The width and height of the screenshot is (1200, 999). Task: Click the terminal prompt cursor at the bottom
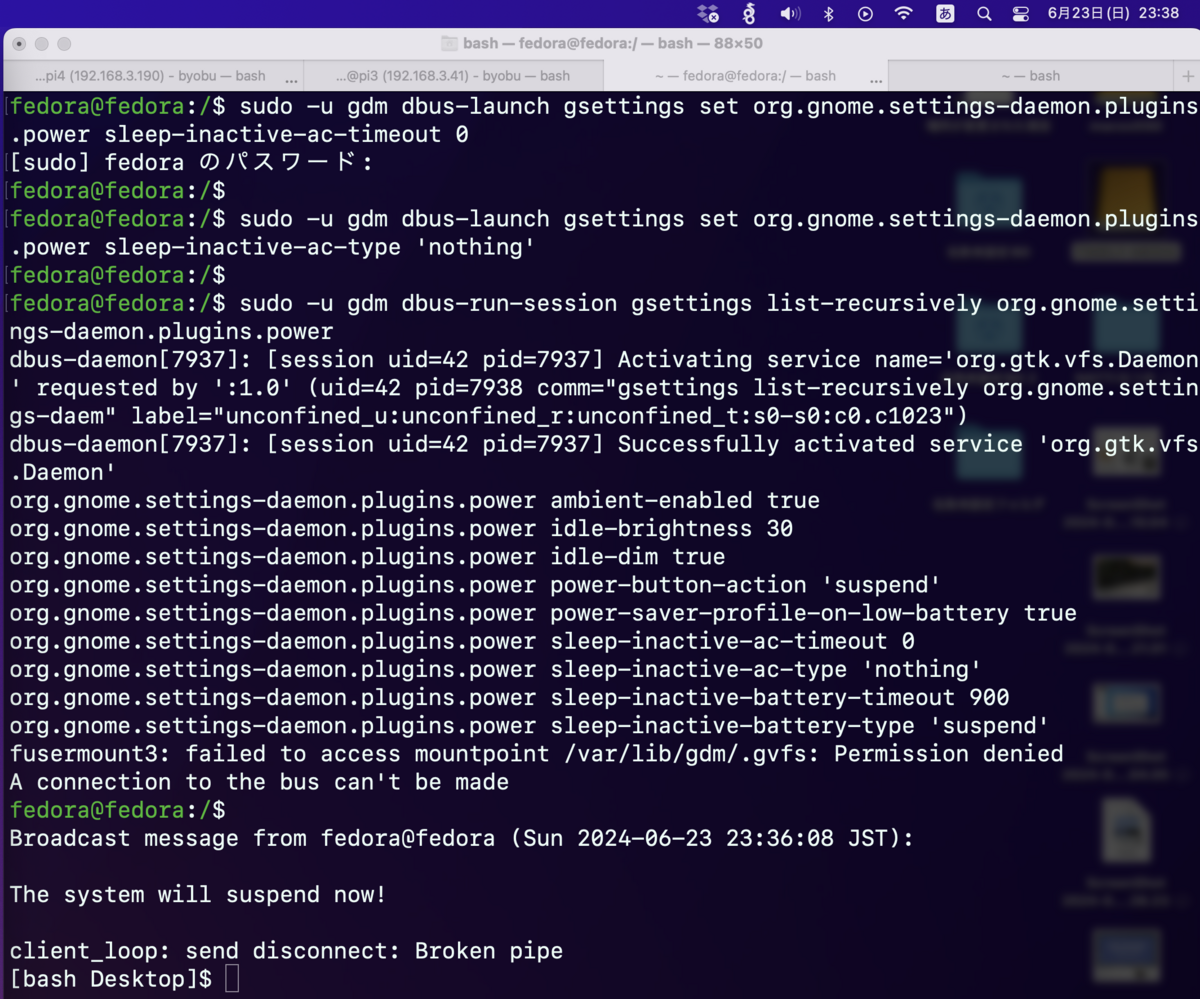[x=232, y=979]
